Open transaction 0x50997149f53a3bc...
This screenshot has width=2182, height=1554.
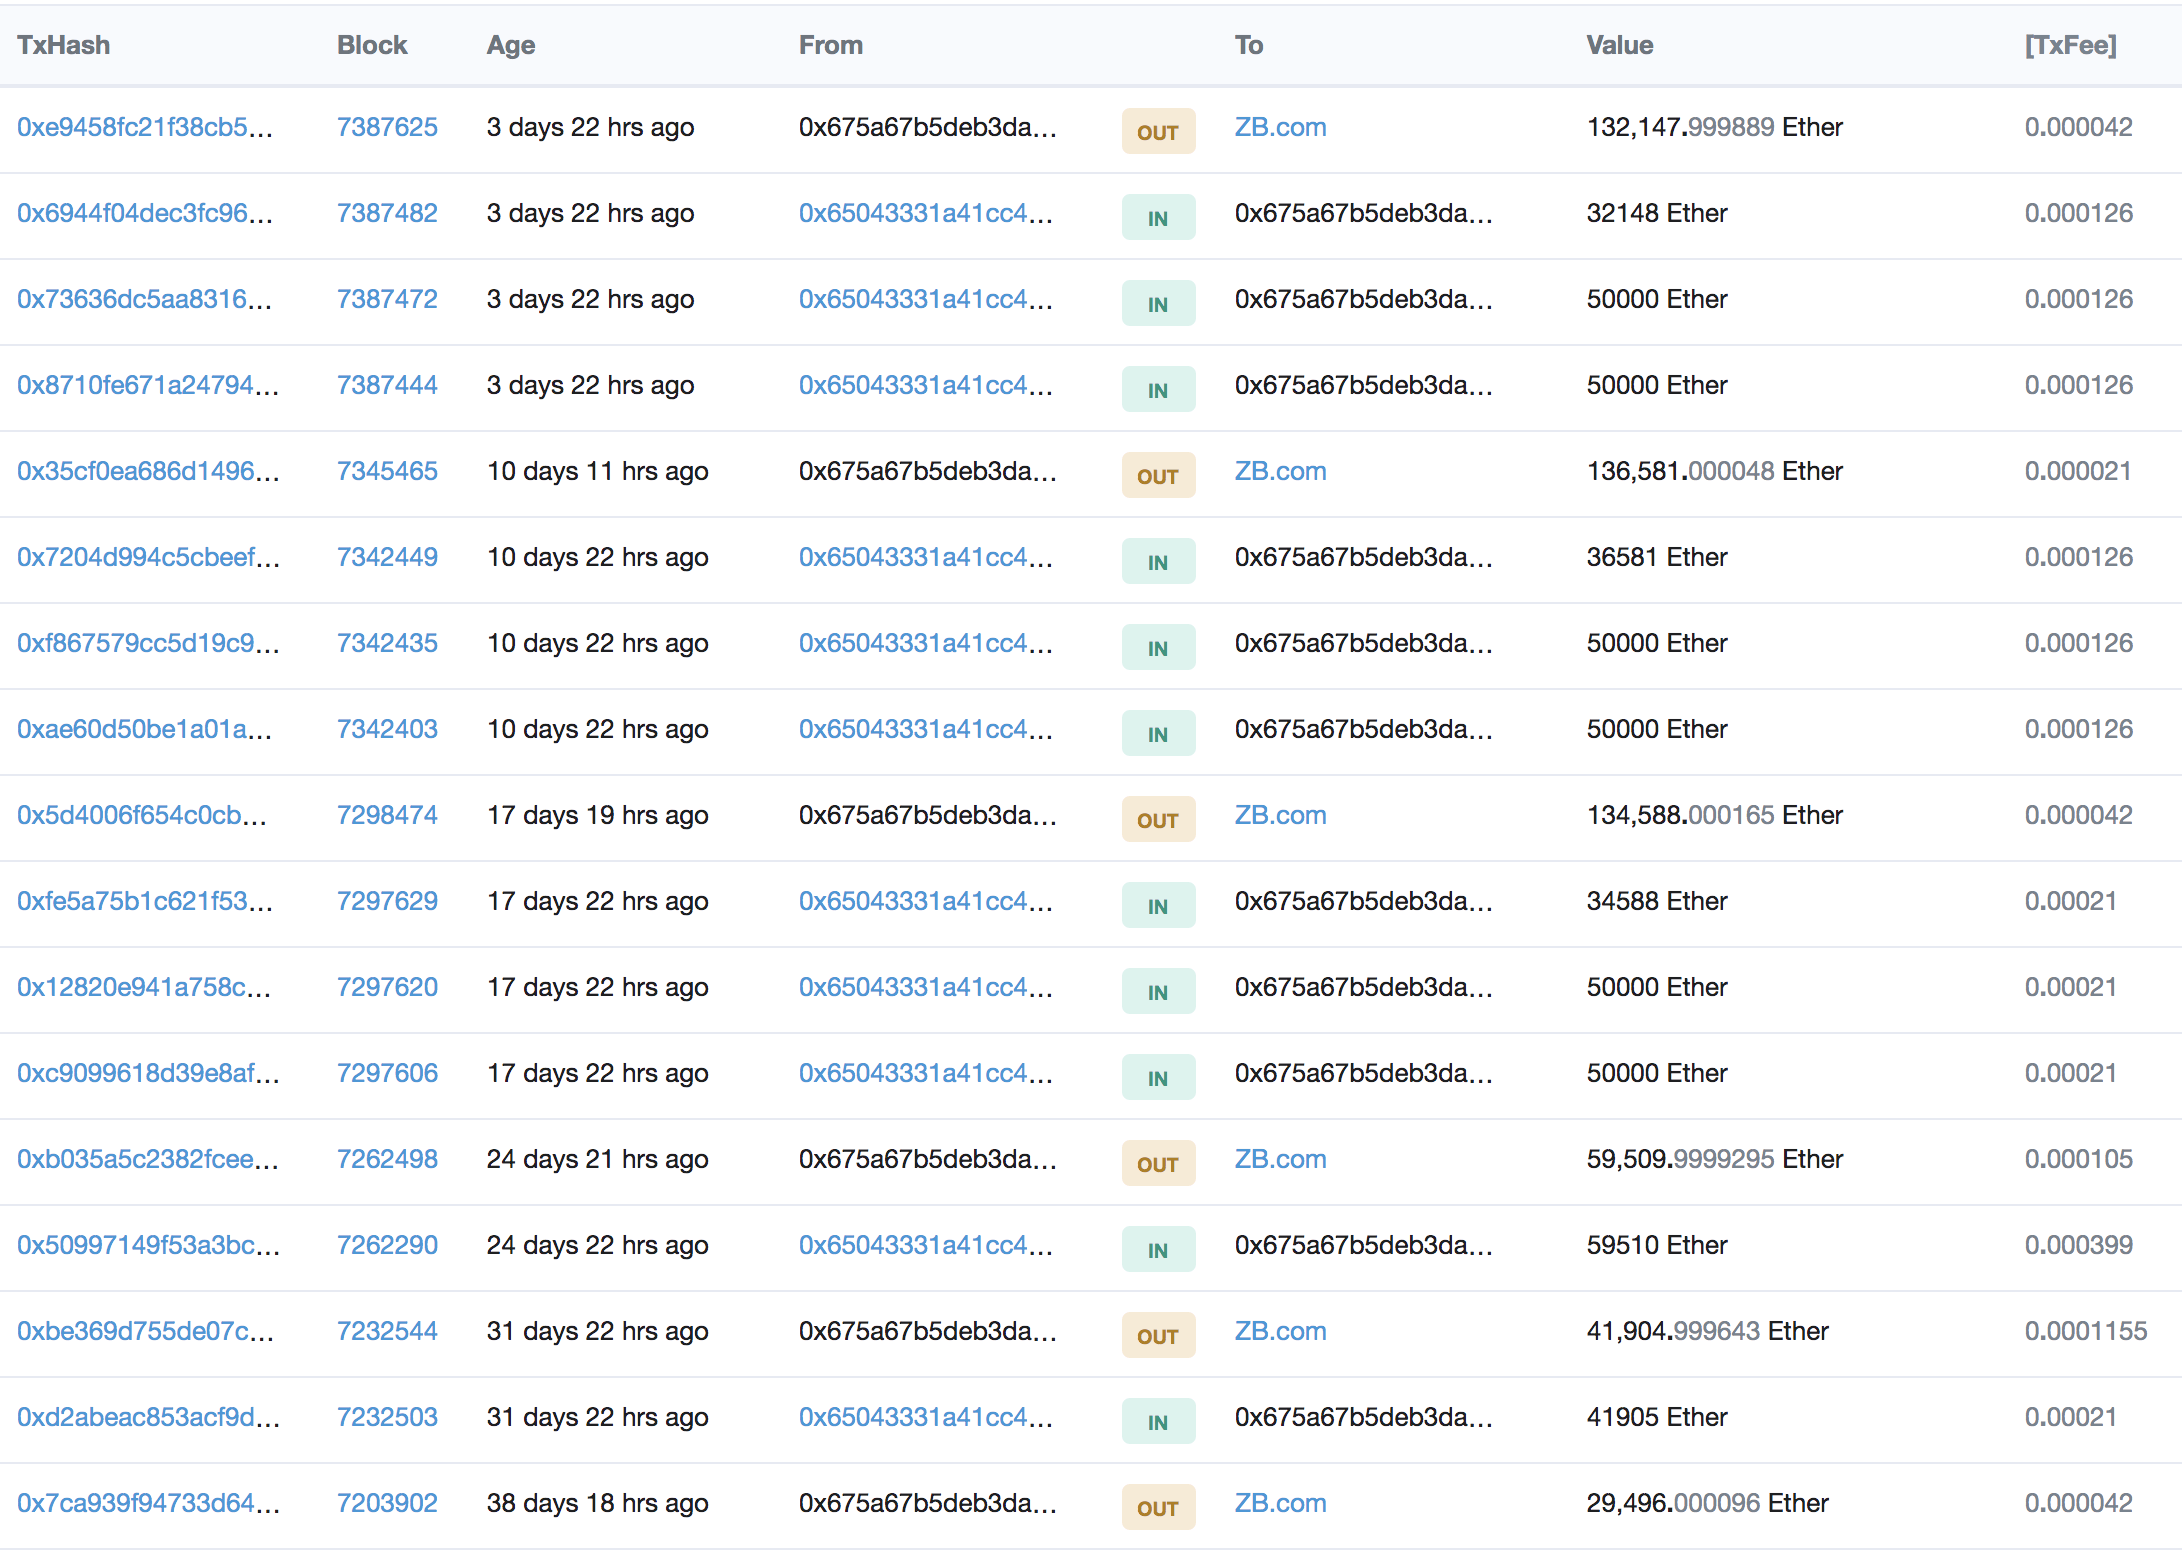click(148, 1245)
